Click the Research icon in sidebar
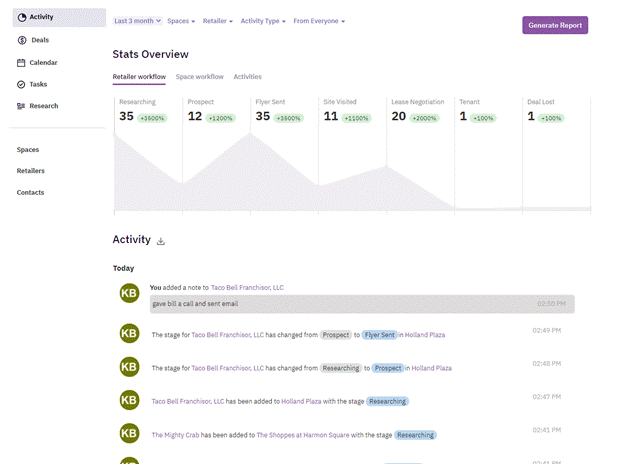 click(22, 106)
